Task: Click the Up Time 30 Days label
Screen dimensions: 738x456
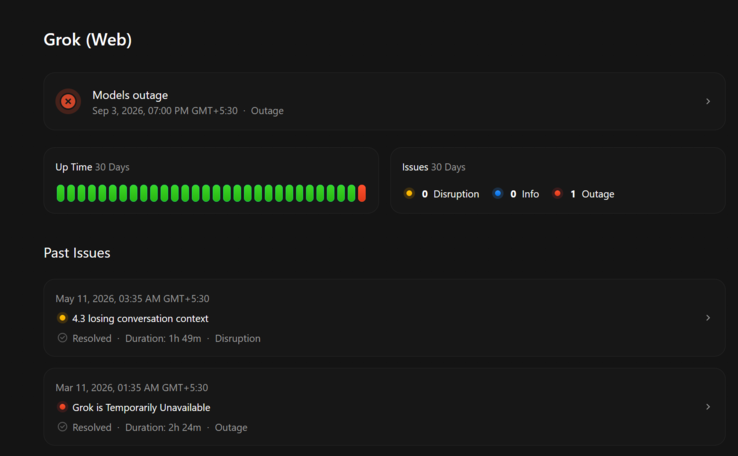Action: [92, 167]
